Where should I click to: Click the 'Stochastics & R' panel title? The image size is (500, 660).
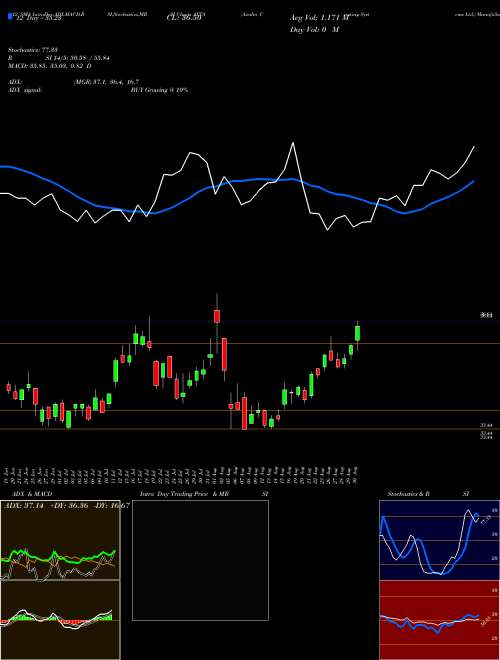[409, 494]
